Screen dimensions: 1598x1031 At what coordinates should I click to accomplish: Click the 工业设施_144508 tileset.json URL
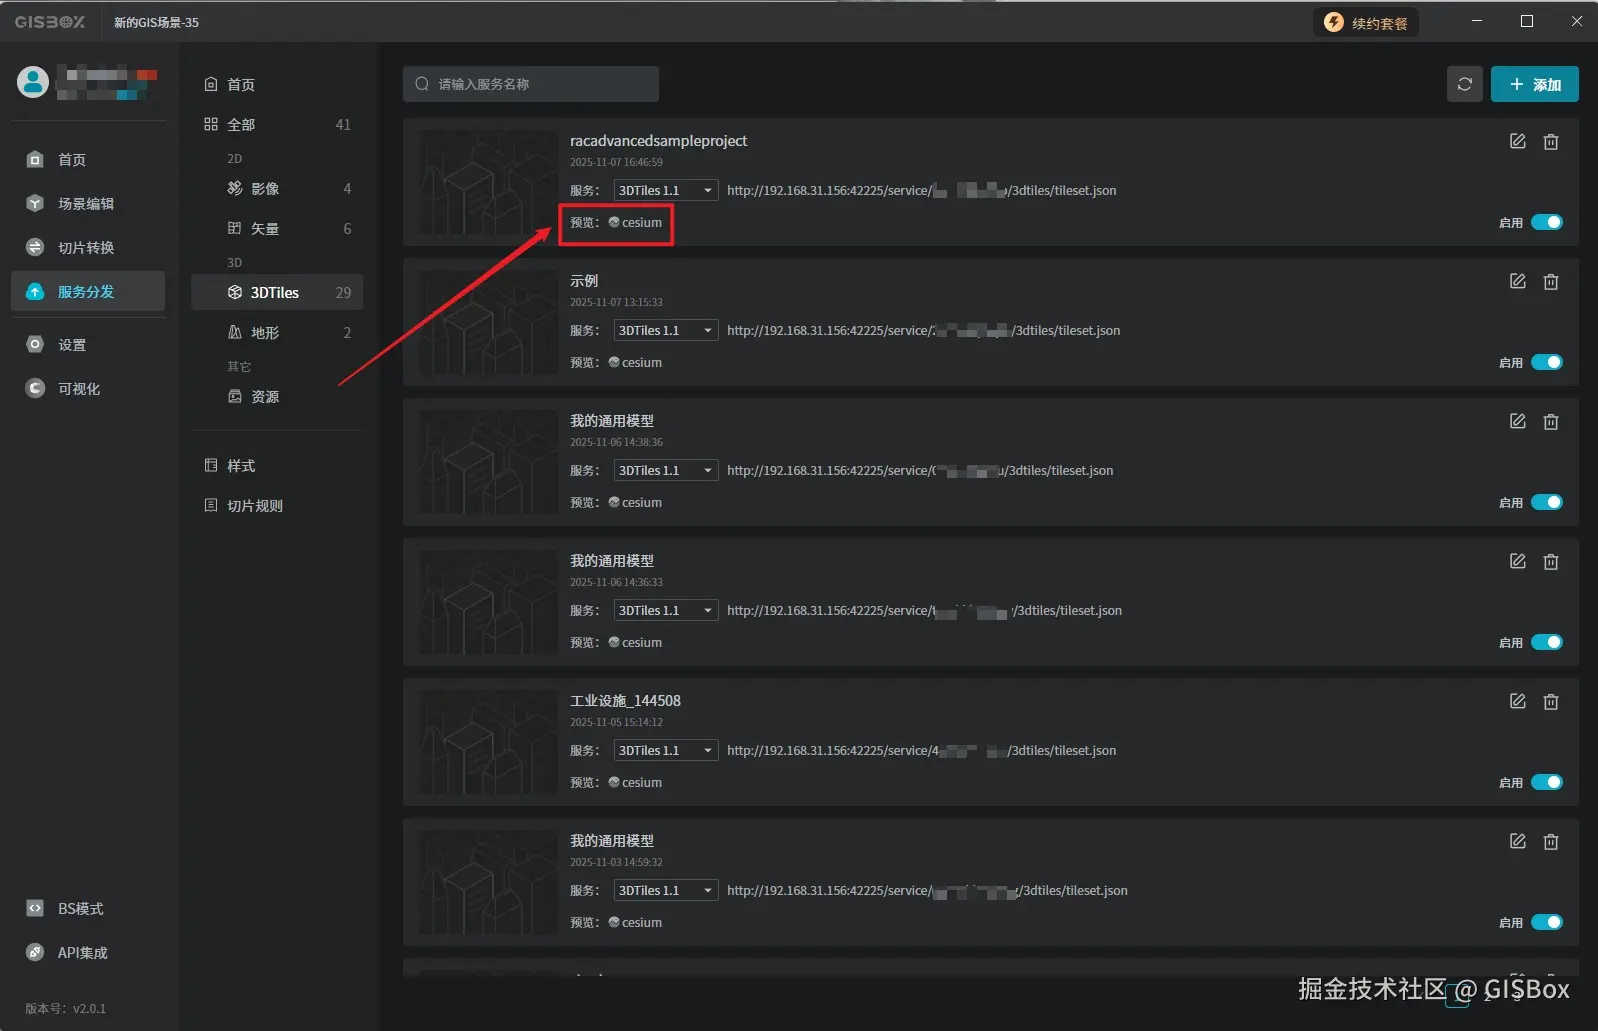point(921,750)
